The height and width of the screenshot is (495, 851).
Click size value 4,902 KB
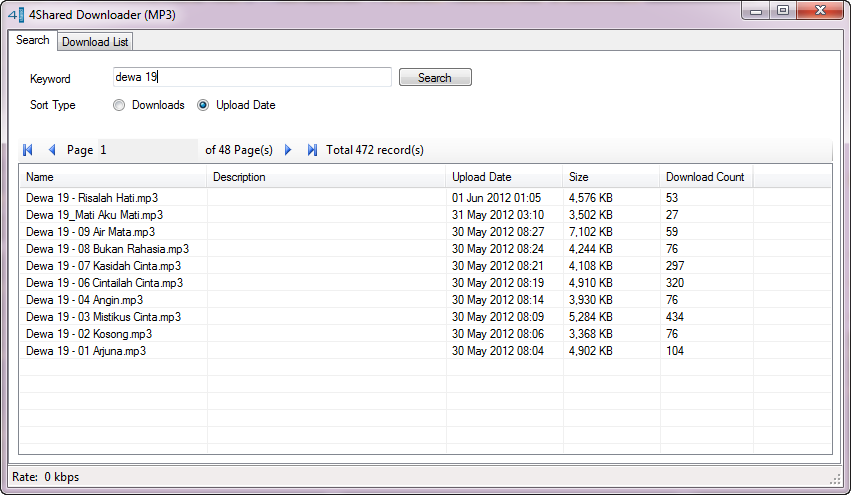pyautogui.click(x=590, y=351)
